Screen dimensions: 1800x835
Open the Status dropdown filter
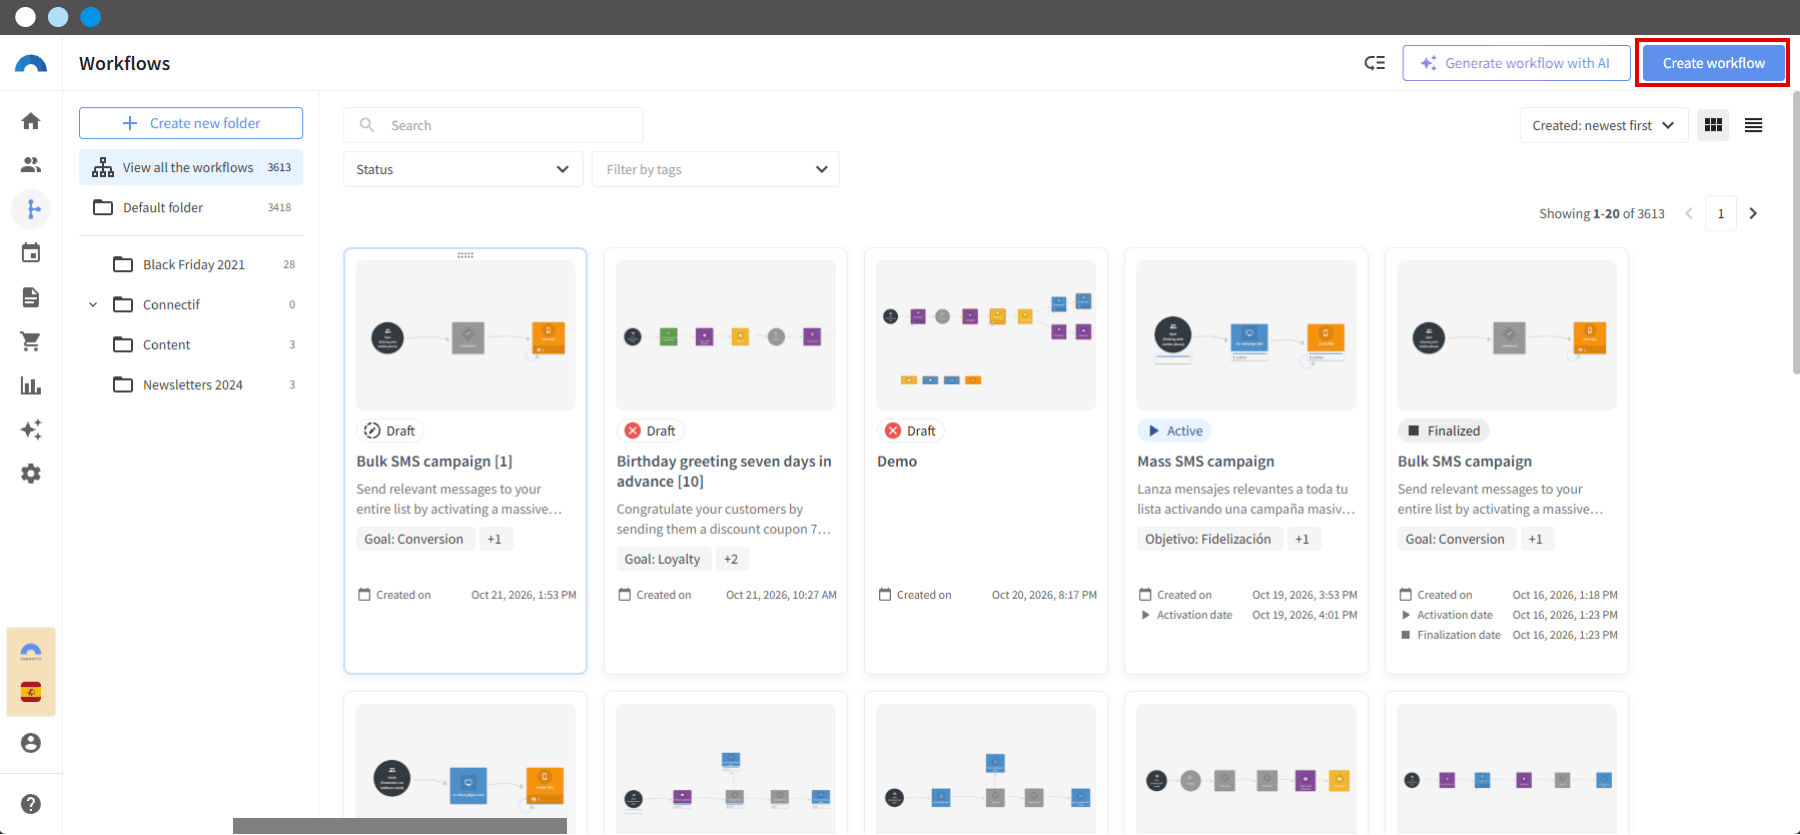pos(463,169)
